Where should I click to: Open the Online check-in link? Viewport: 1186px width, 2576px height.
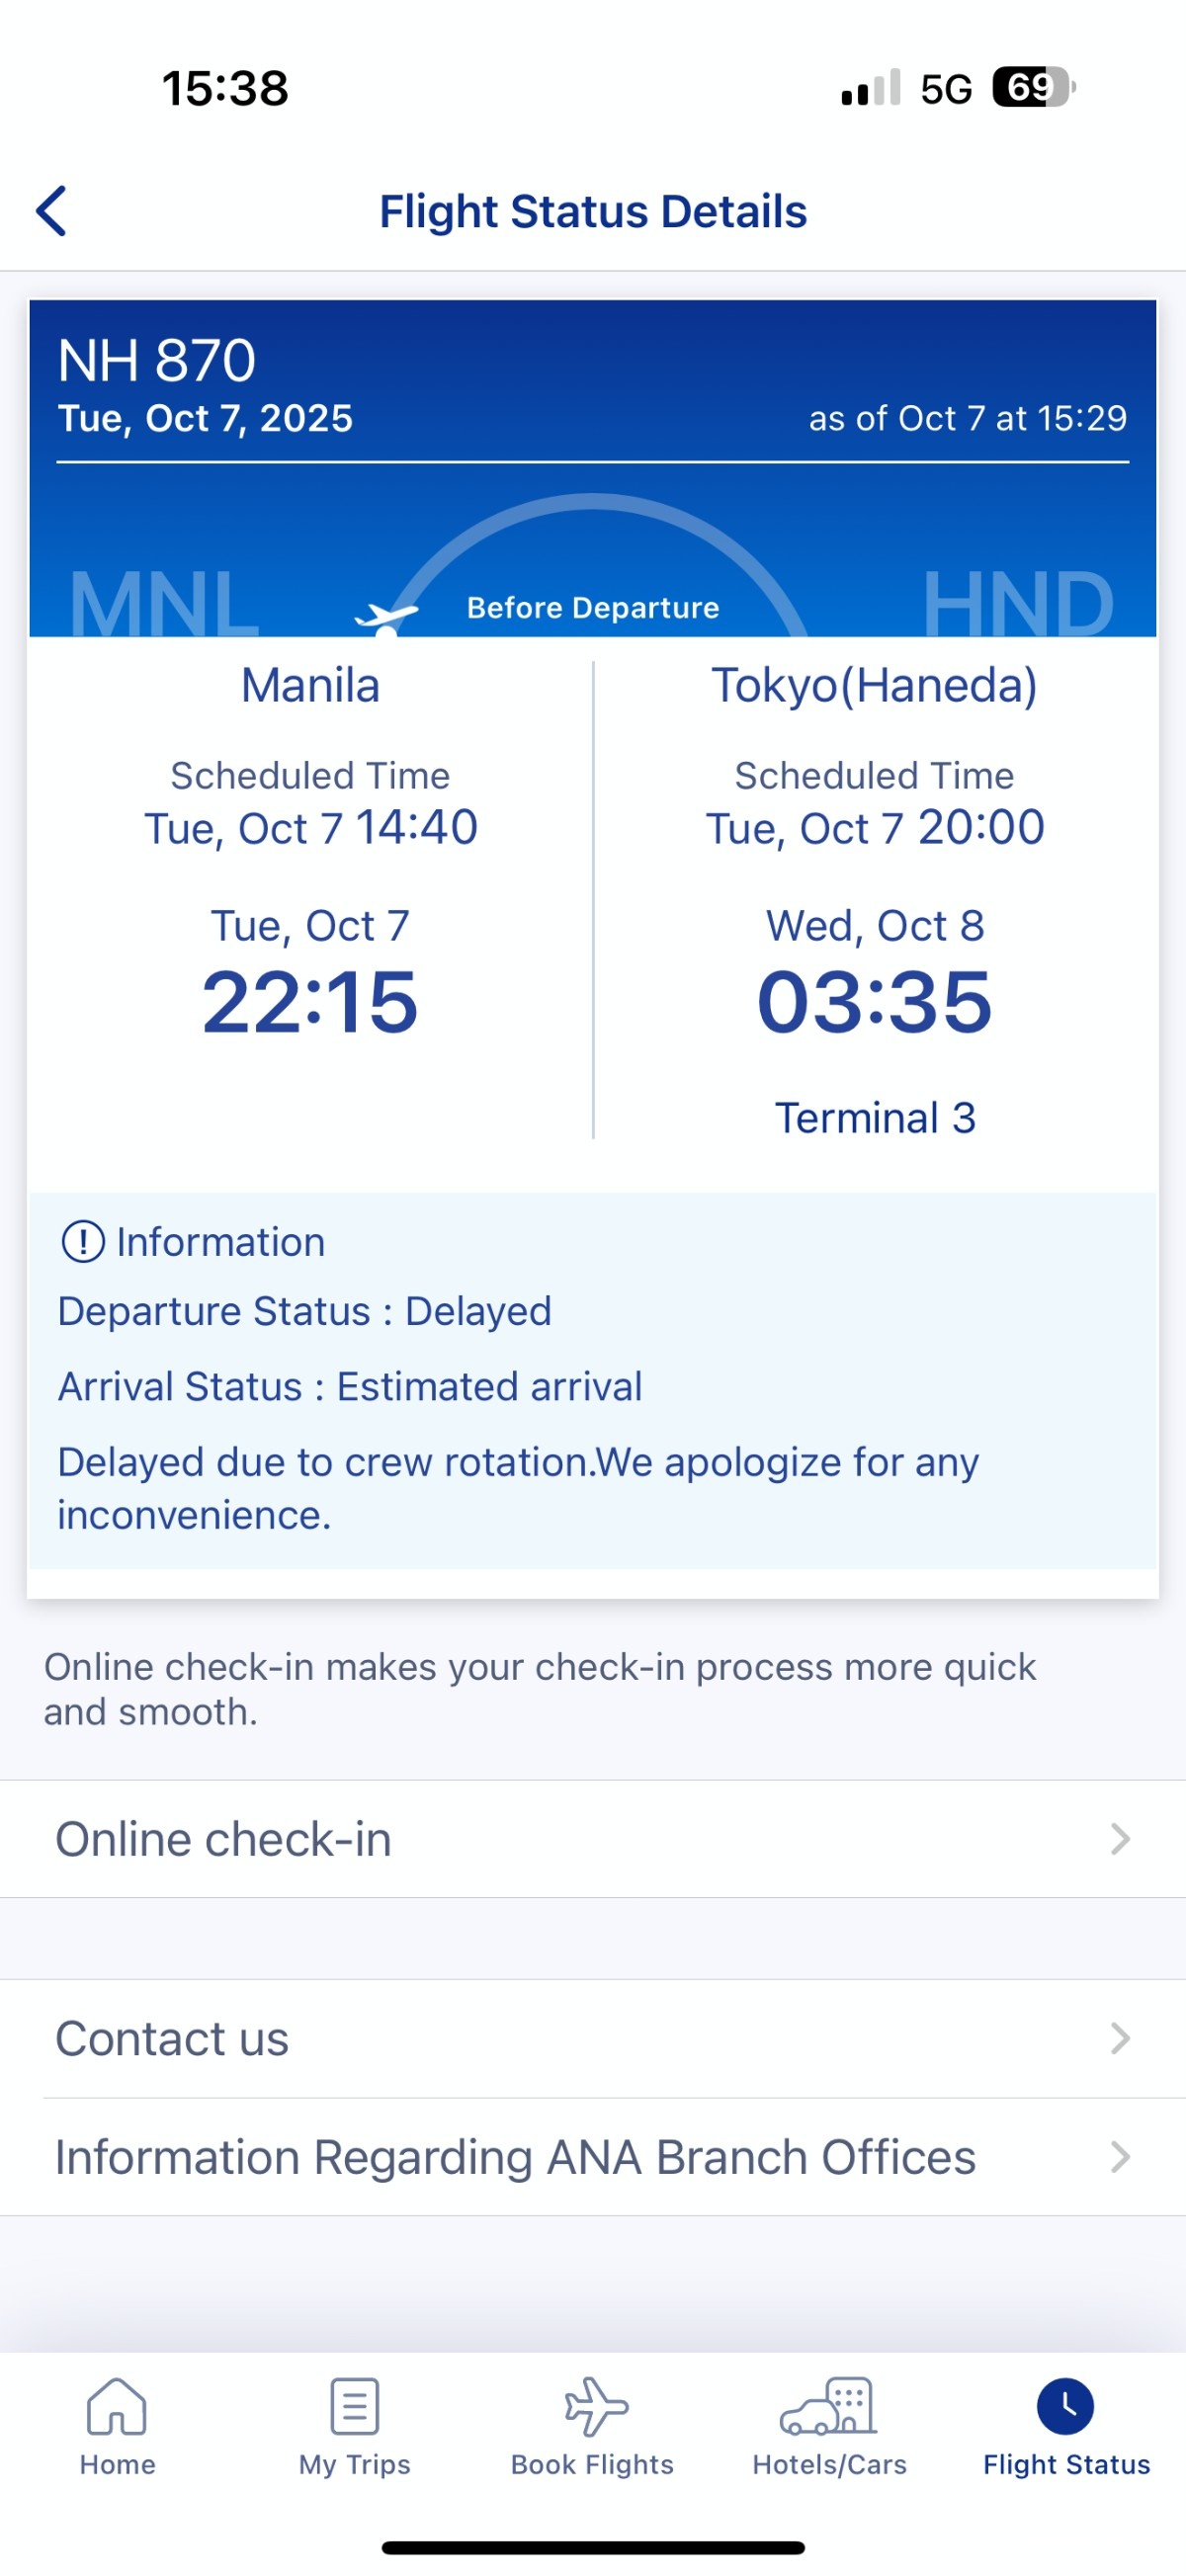pyautogui.click(x=223, y=1839)
